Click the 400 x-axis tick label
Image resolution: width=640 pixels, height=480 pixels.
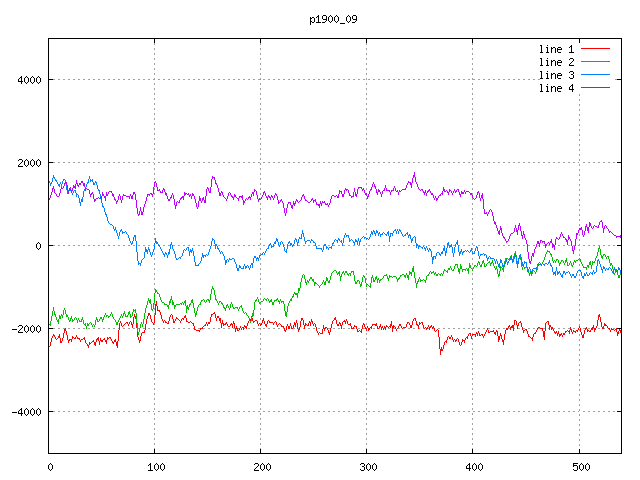(473, 465)
